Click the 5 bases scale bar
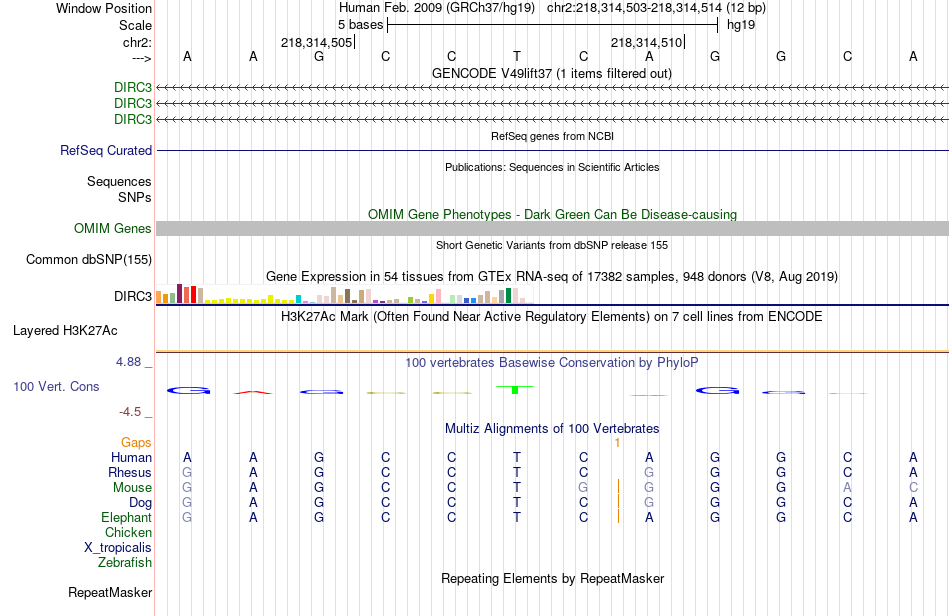This screenshot has width=950, height=616. coord(552,25)
